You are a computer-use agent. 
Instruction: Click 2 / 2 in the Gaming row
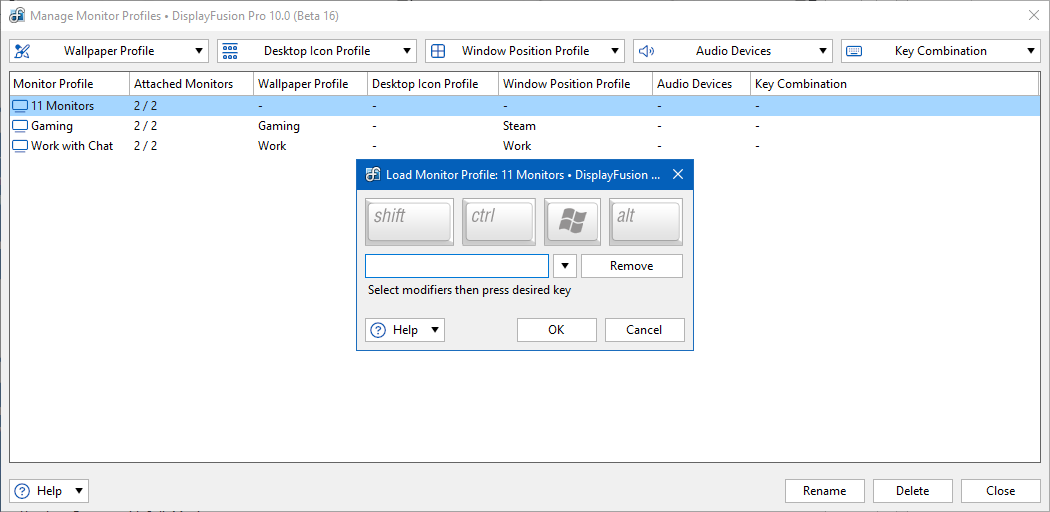click(145, 126)
